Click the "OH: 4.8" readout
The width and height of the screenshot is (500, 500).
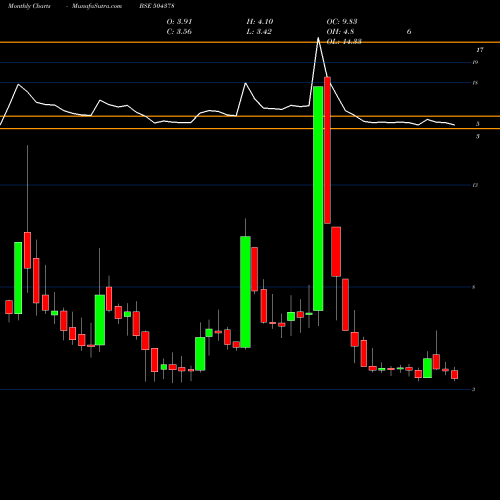340,32
